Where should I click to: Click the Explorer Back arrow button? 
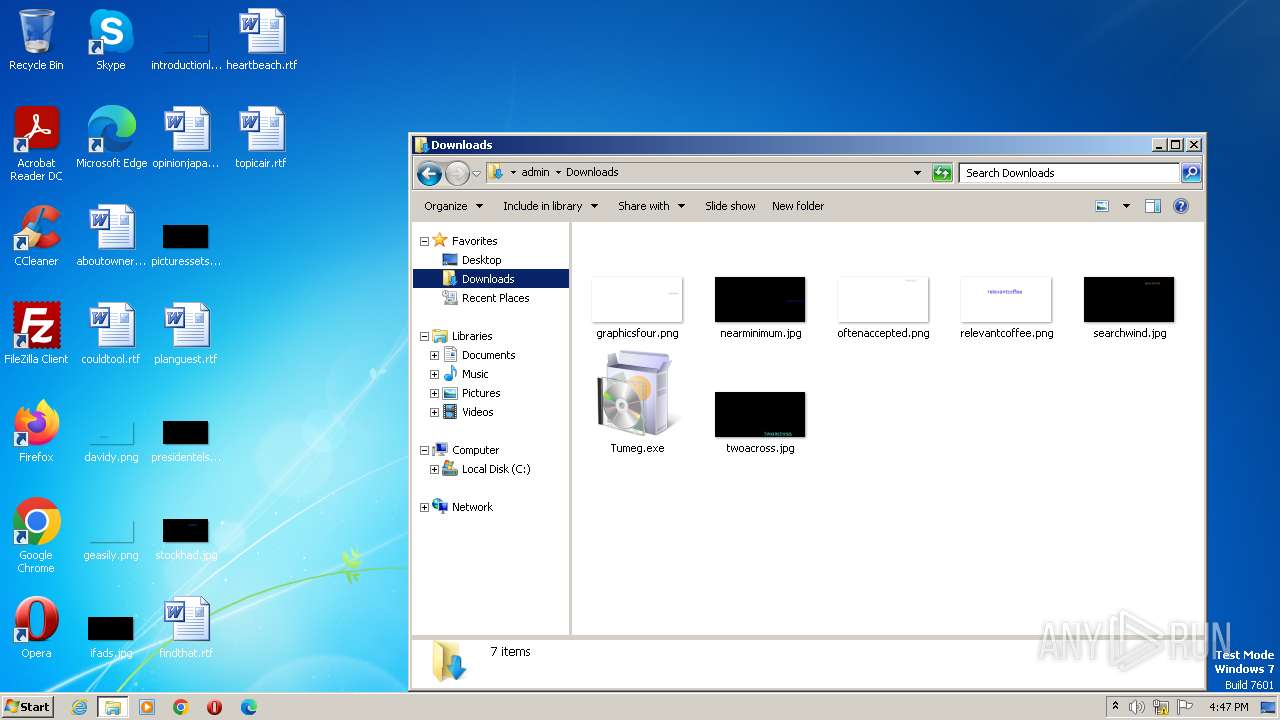429,173
